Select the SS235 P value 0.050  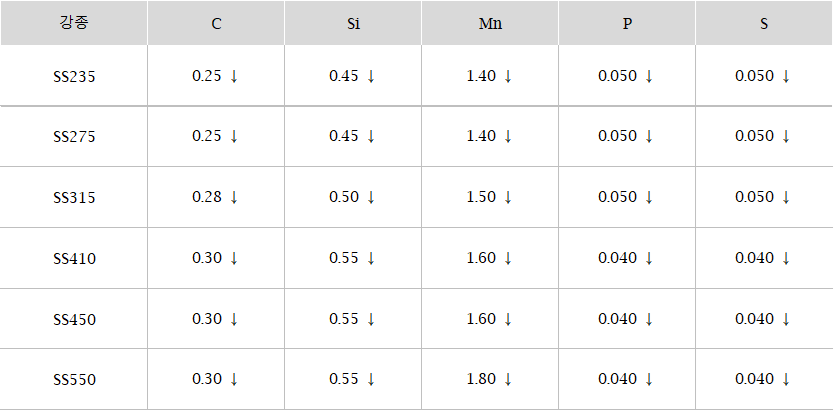[x=617, y=76]
